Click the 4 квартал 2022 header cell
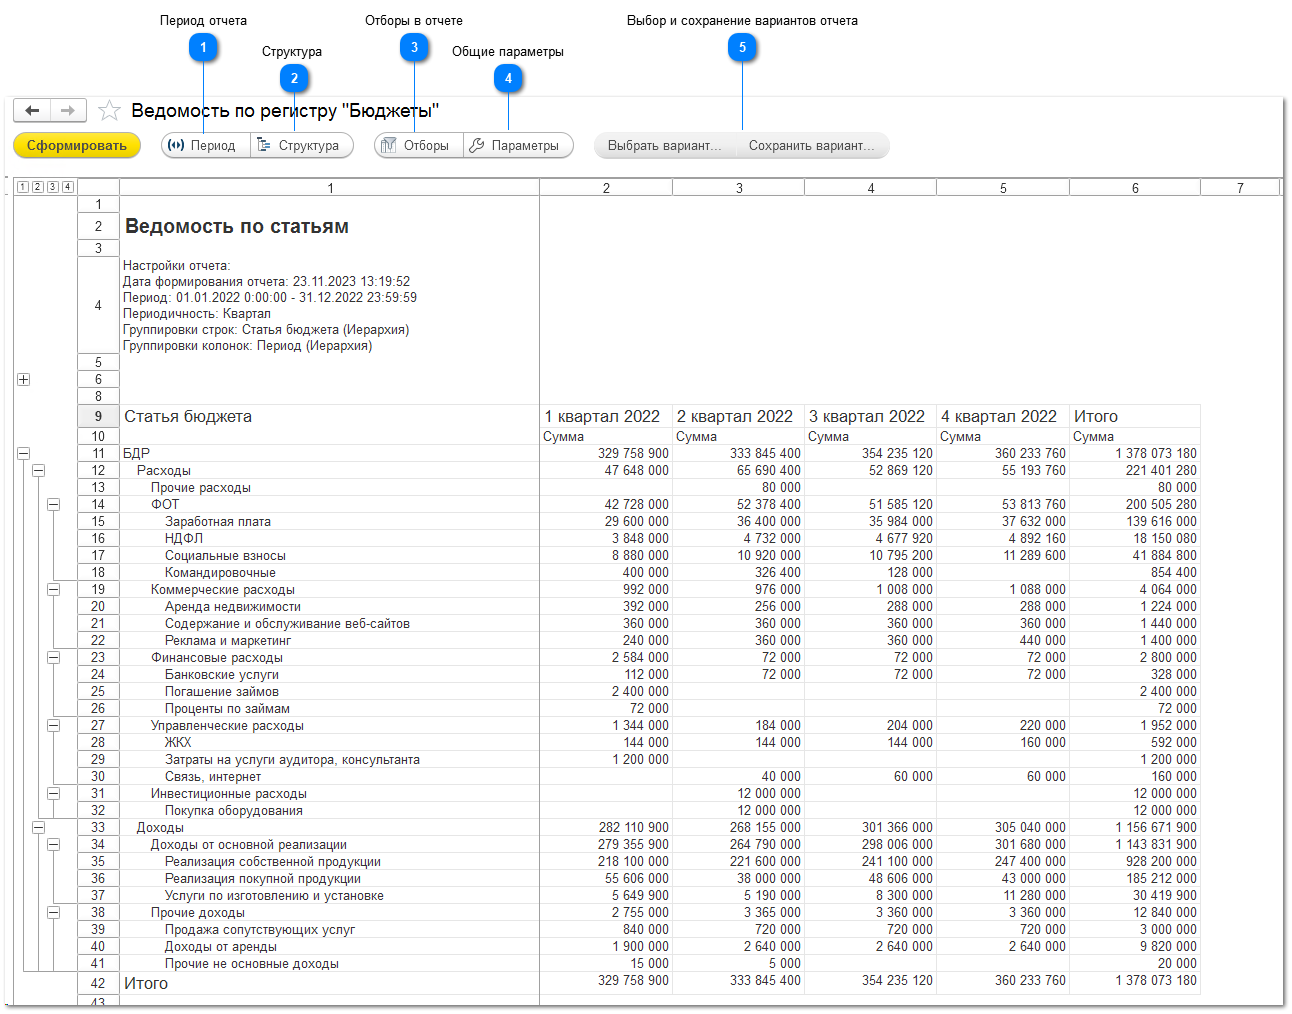 point(1003,416)
